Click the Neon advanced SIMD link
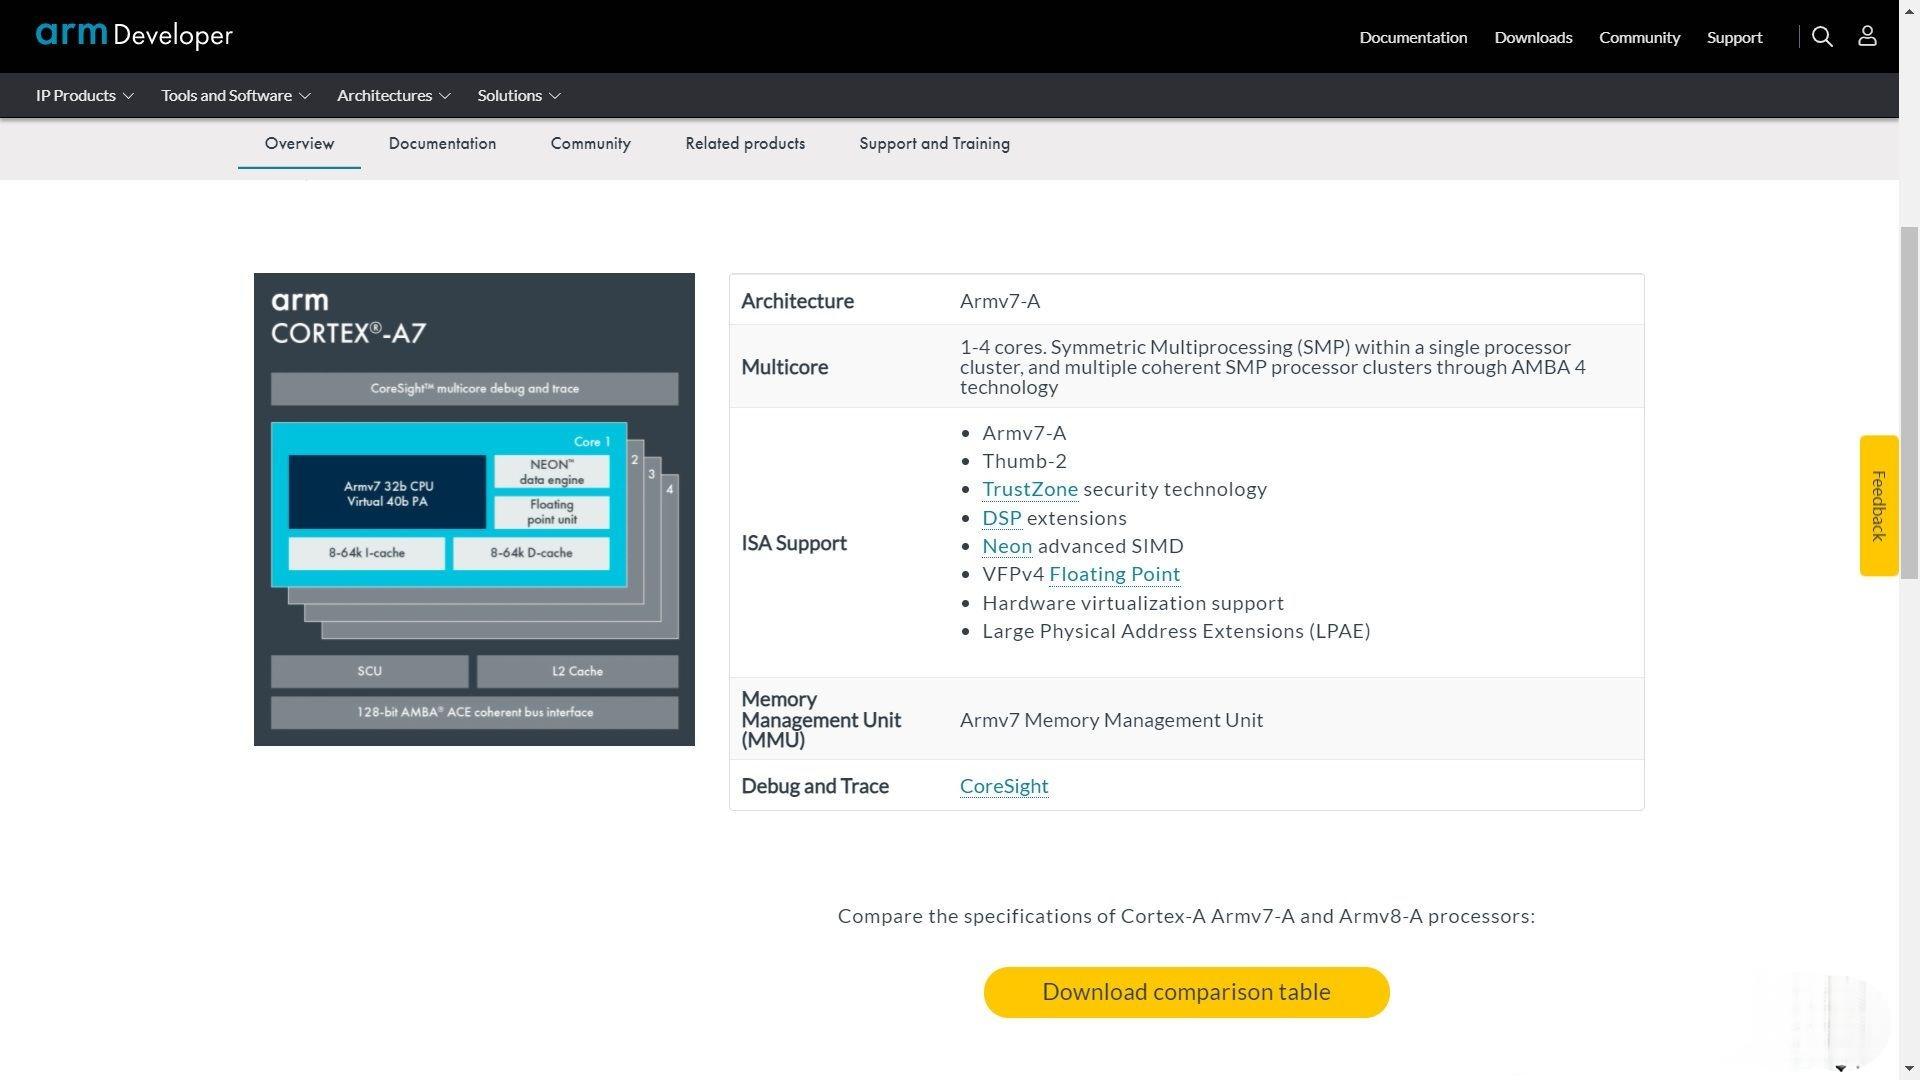Viewport: 1920px width, 1080px height. pyautogui.click(x=1006, y=546)
